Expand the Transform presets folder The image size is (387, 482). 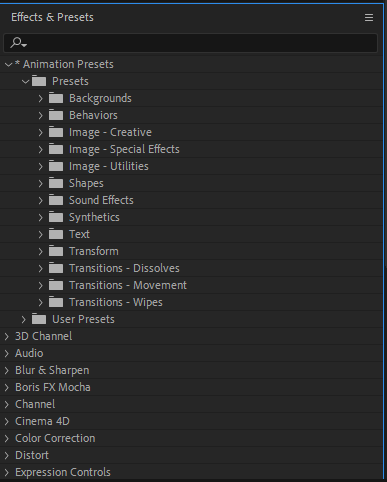(x=40, y=251)
